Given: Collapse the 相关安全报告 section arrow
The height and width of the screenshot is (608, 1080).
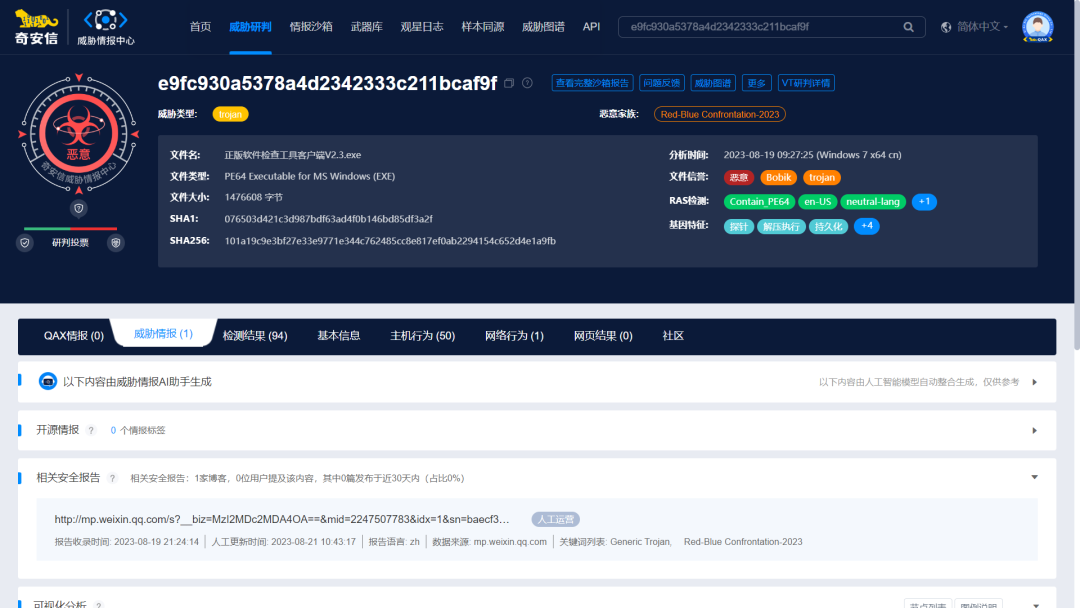Looking at the screenshot, I should click(1034, 478).
